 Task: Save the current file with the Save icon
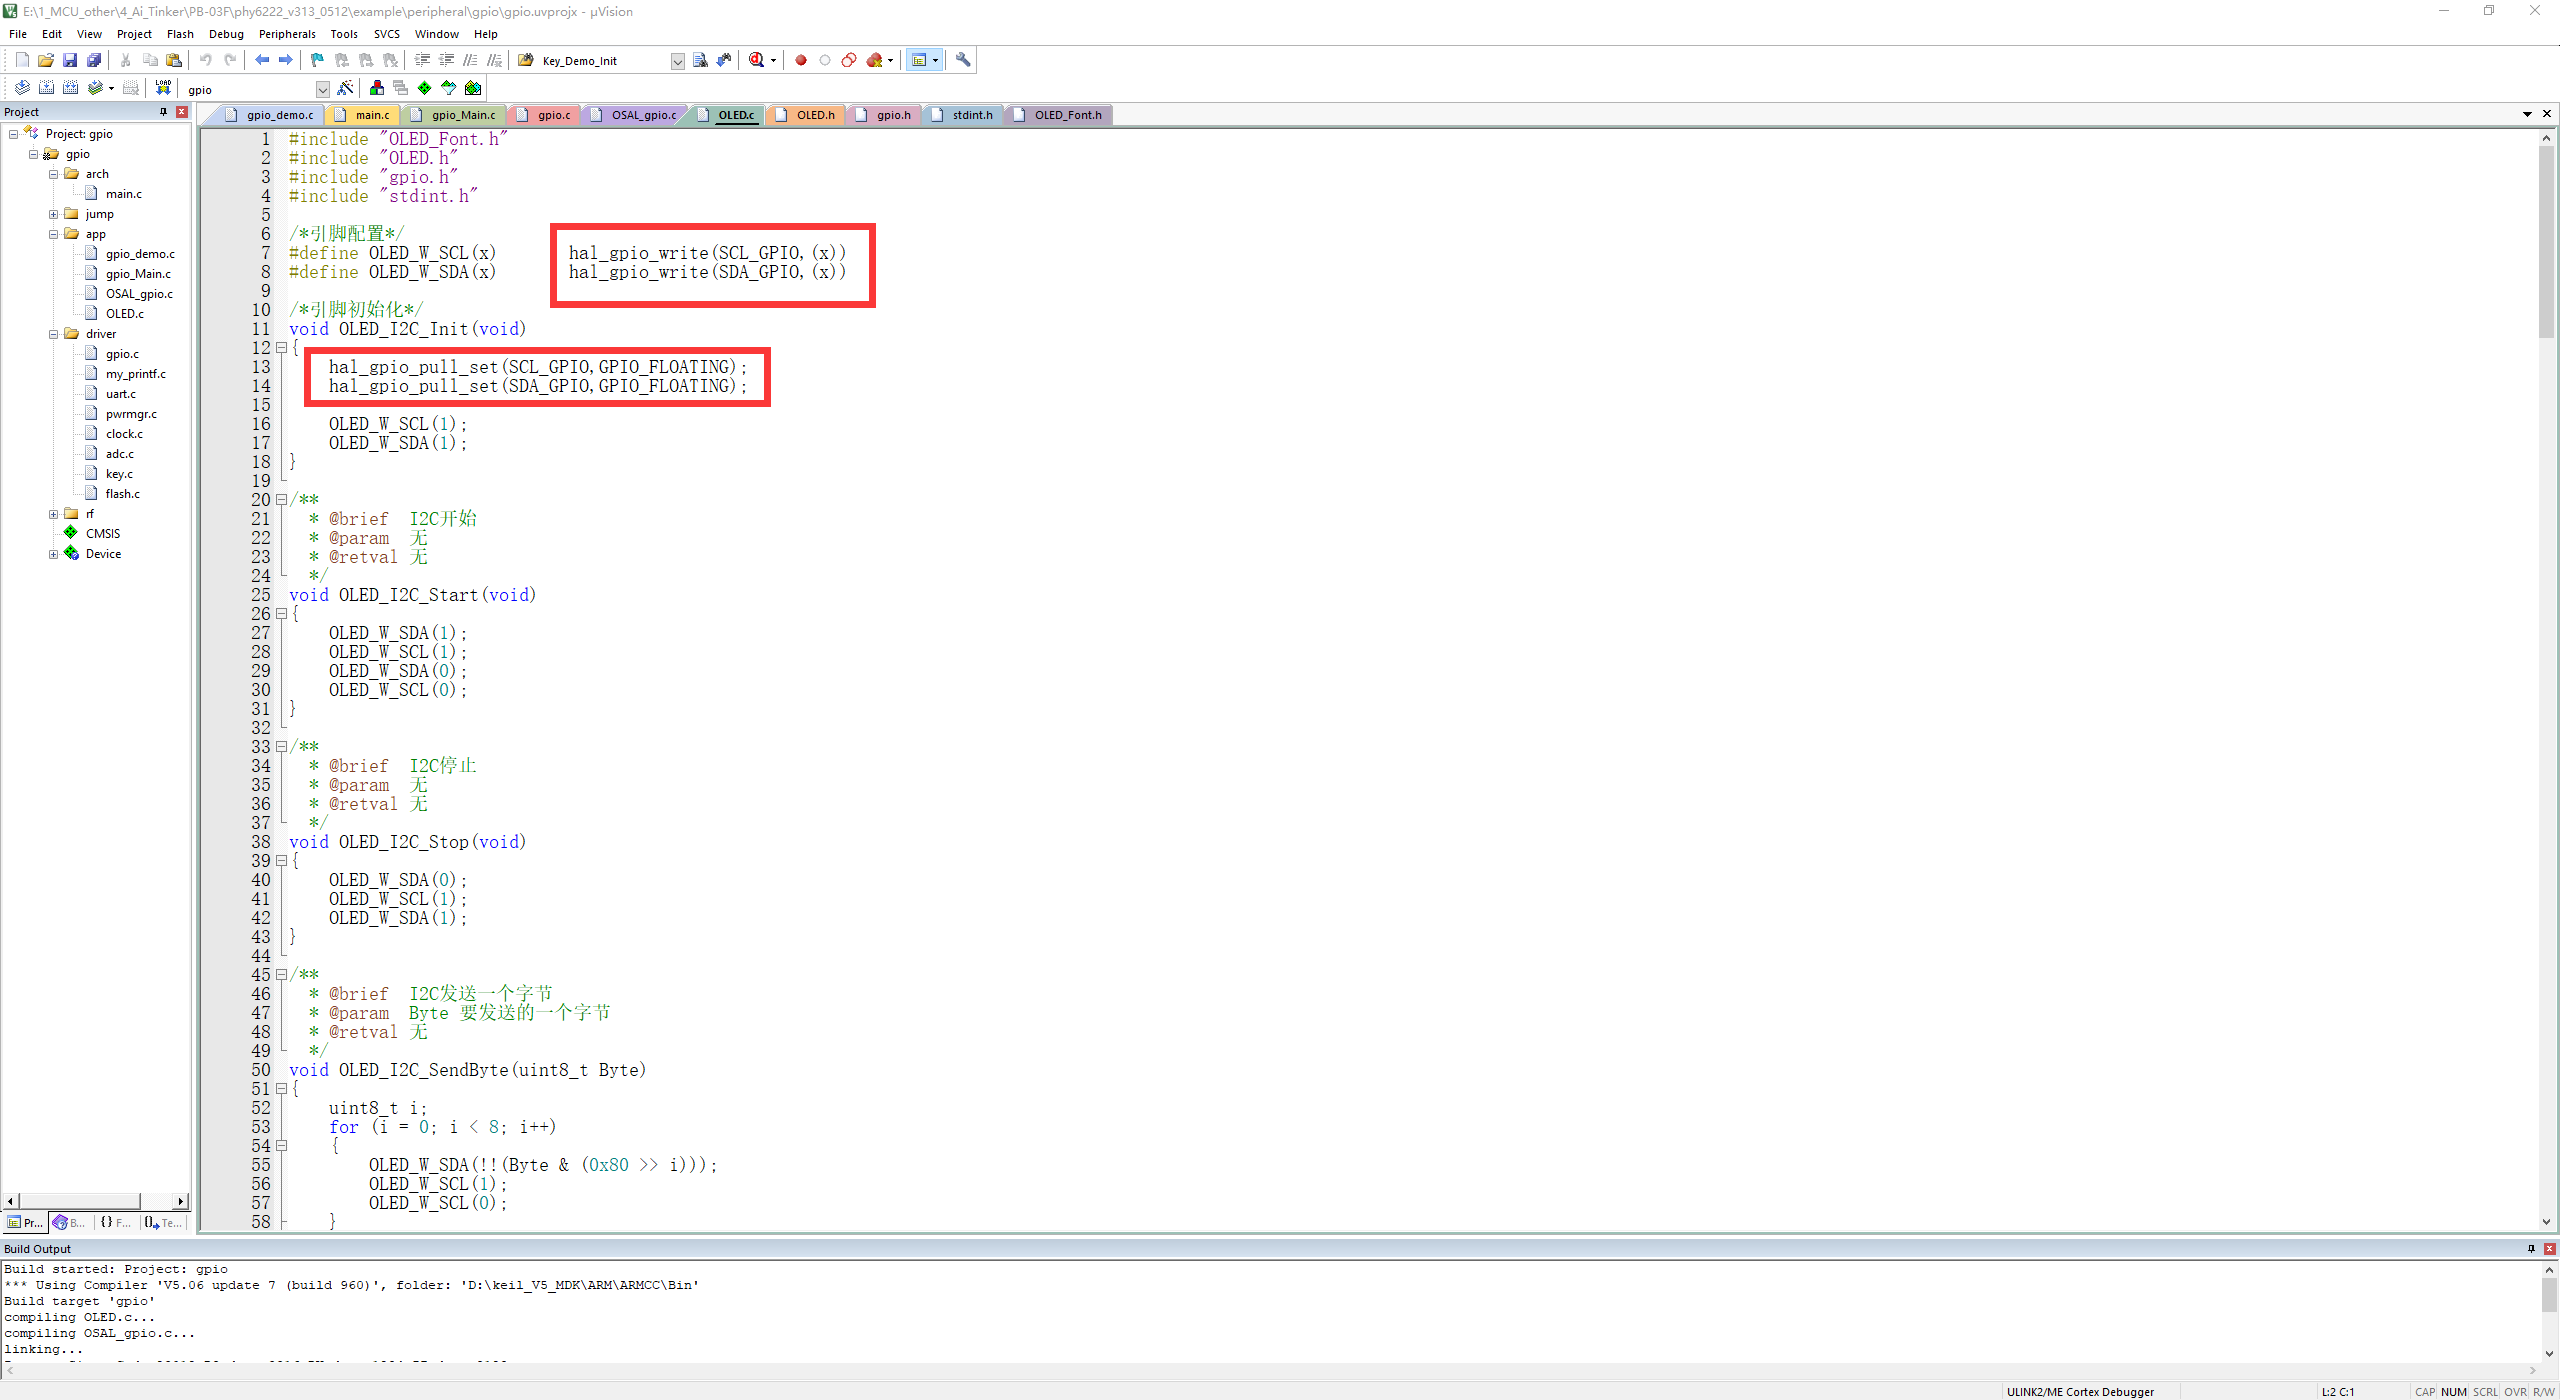(x=70, y=60)
